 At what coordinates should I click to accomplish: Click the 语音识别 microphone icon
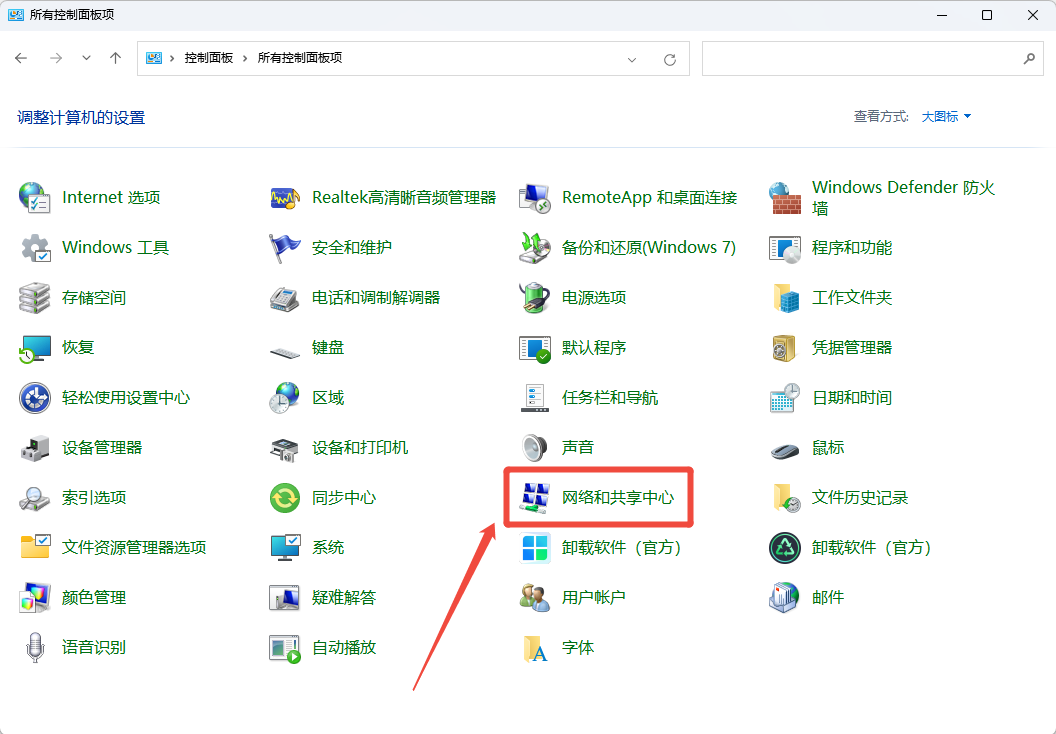(x=34, y=648)
